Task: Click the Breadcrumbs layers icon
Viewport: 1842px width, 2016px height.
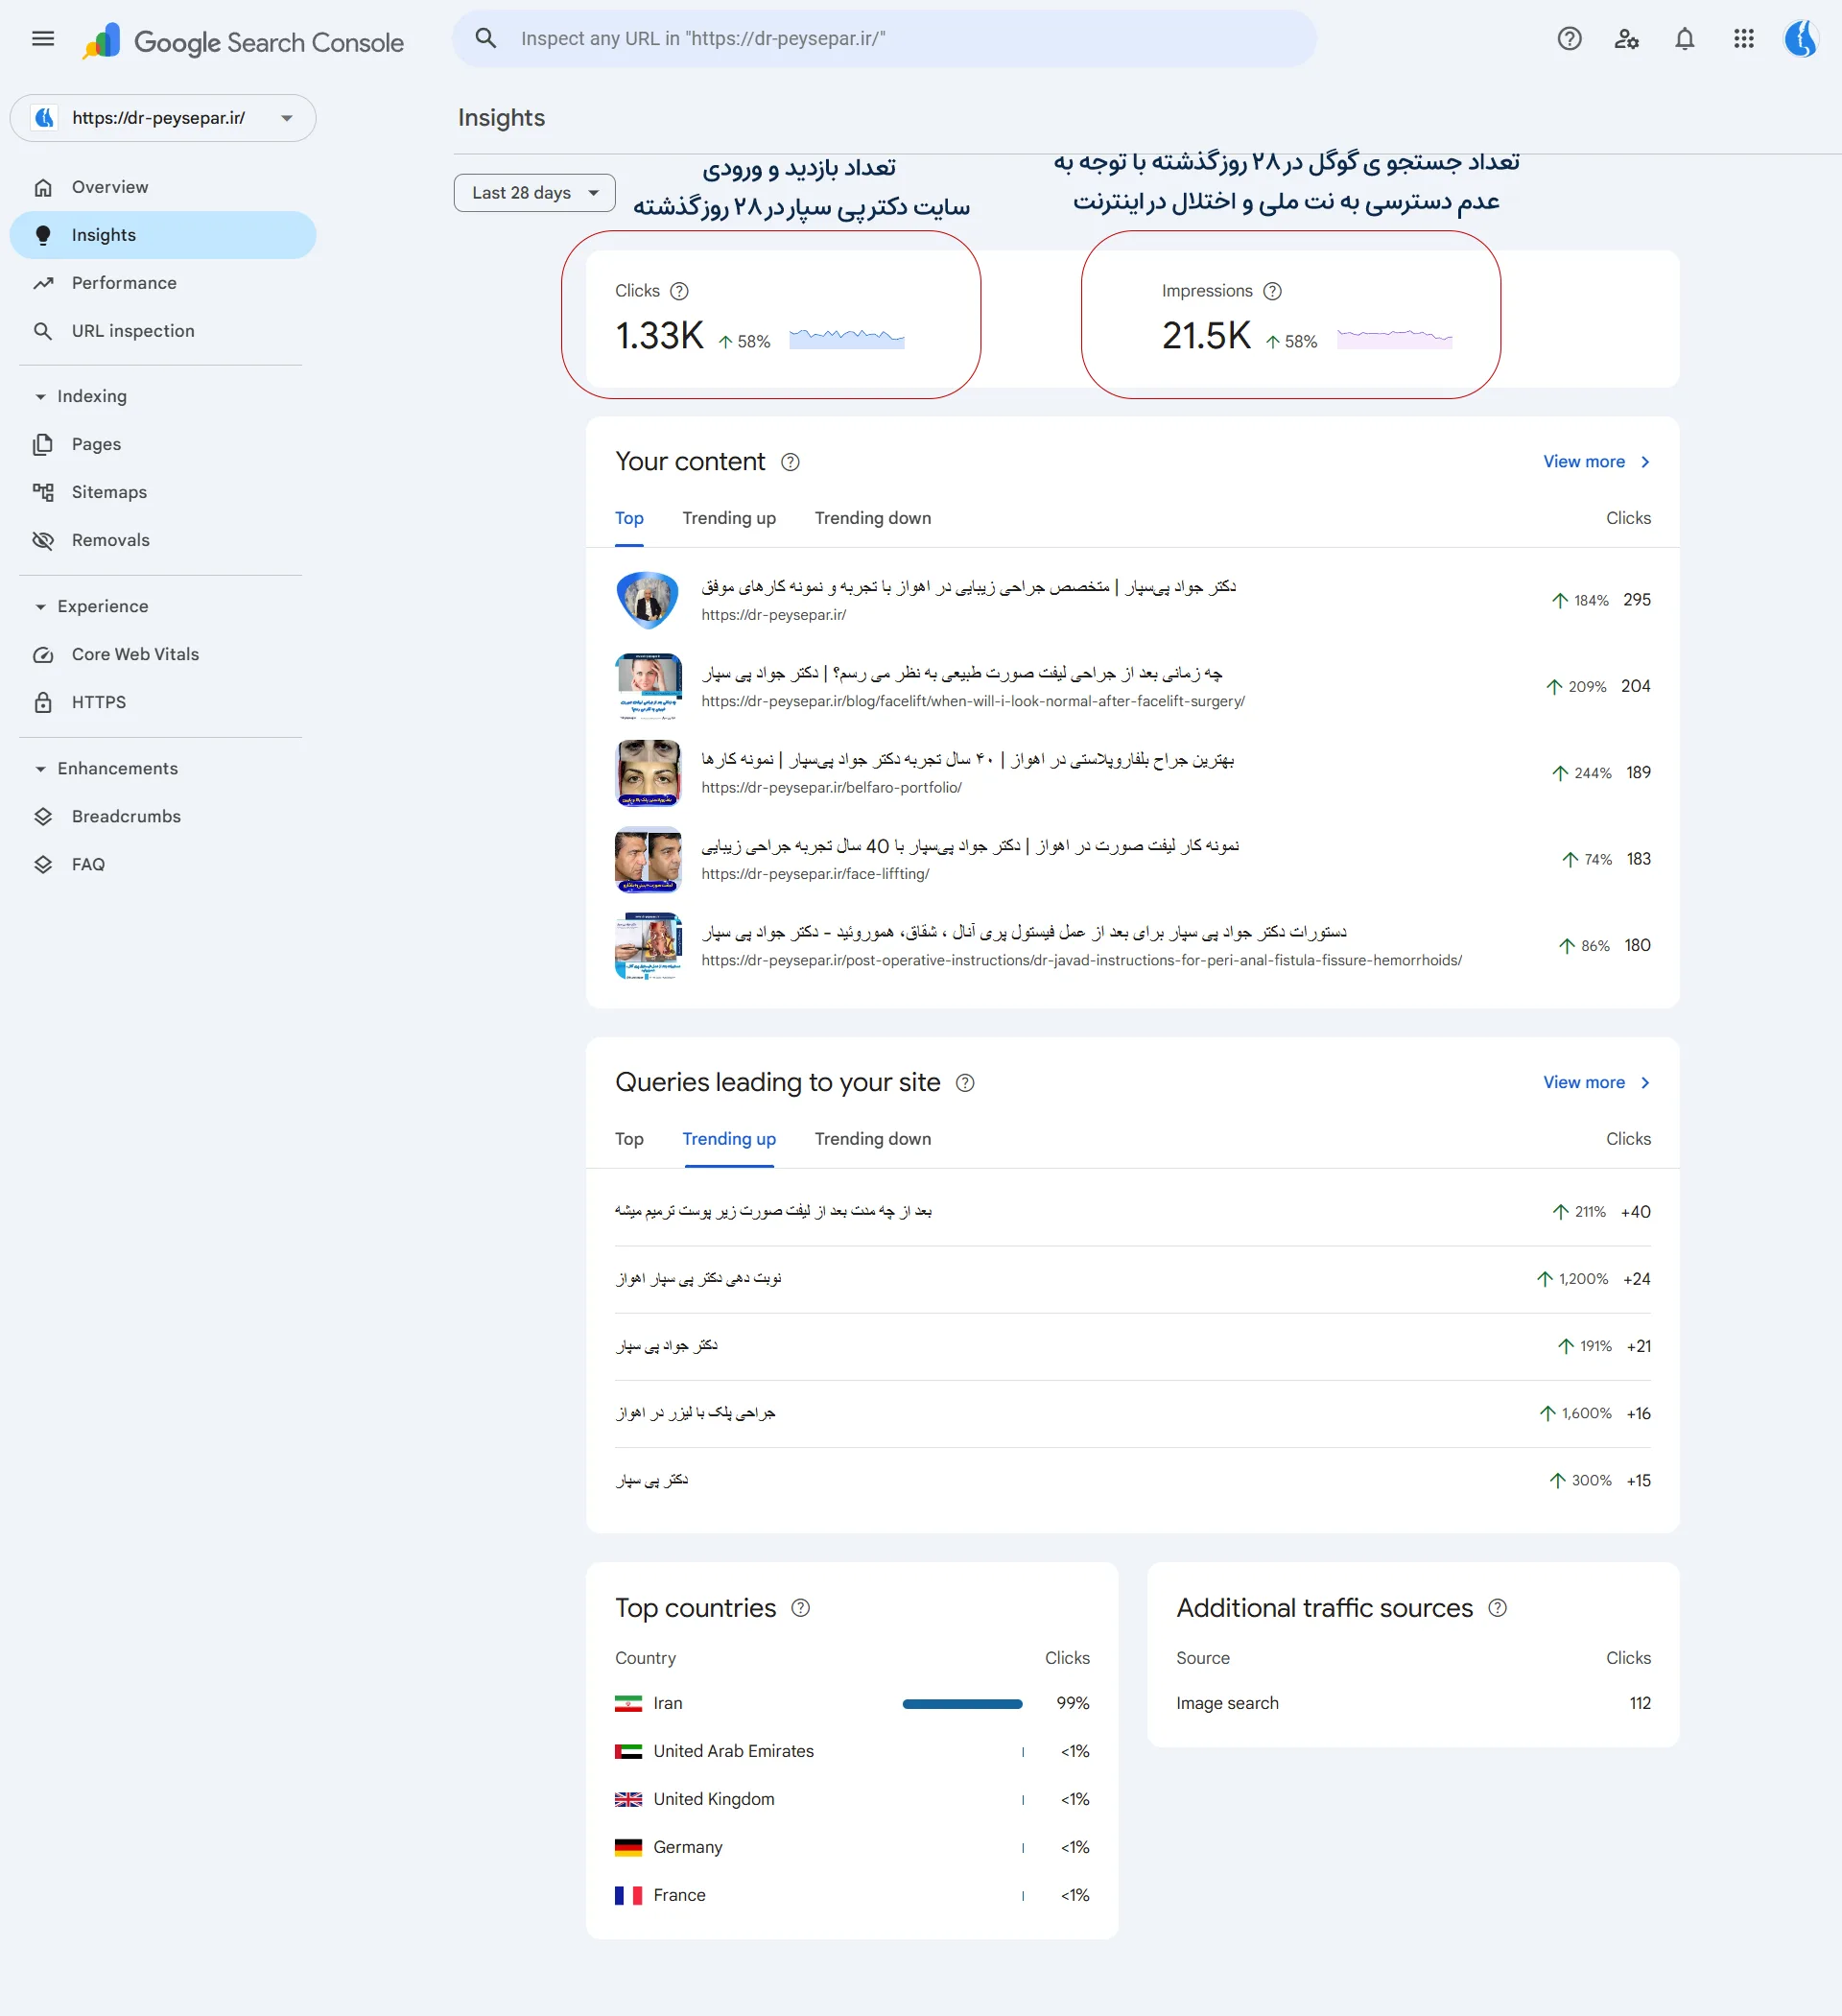Action: click(x=43, y=816)
